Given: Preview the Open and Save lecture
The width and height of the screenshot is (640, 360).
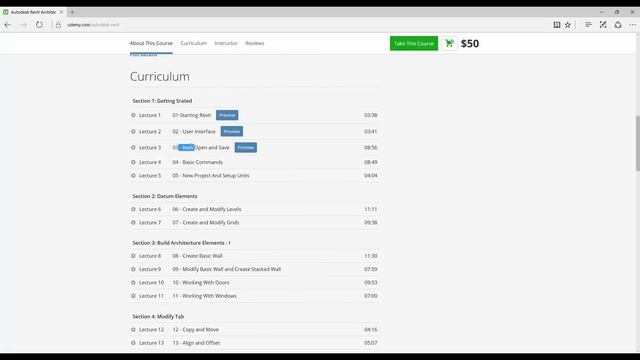Looking at the screenshot, I should click(246, 147).
